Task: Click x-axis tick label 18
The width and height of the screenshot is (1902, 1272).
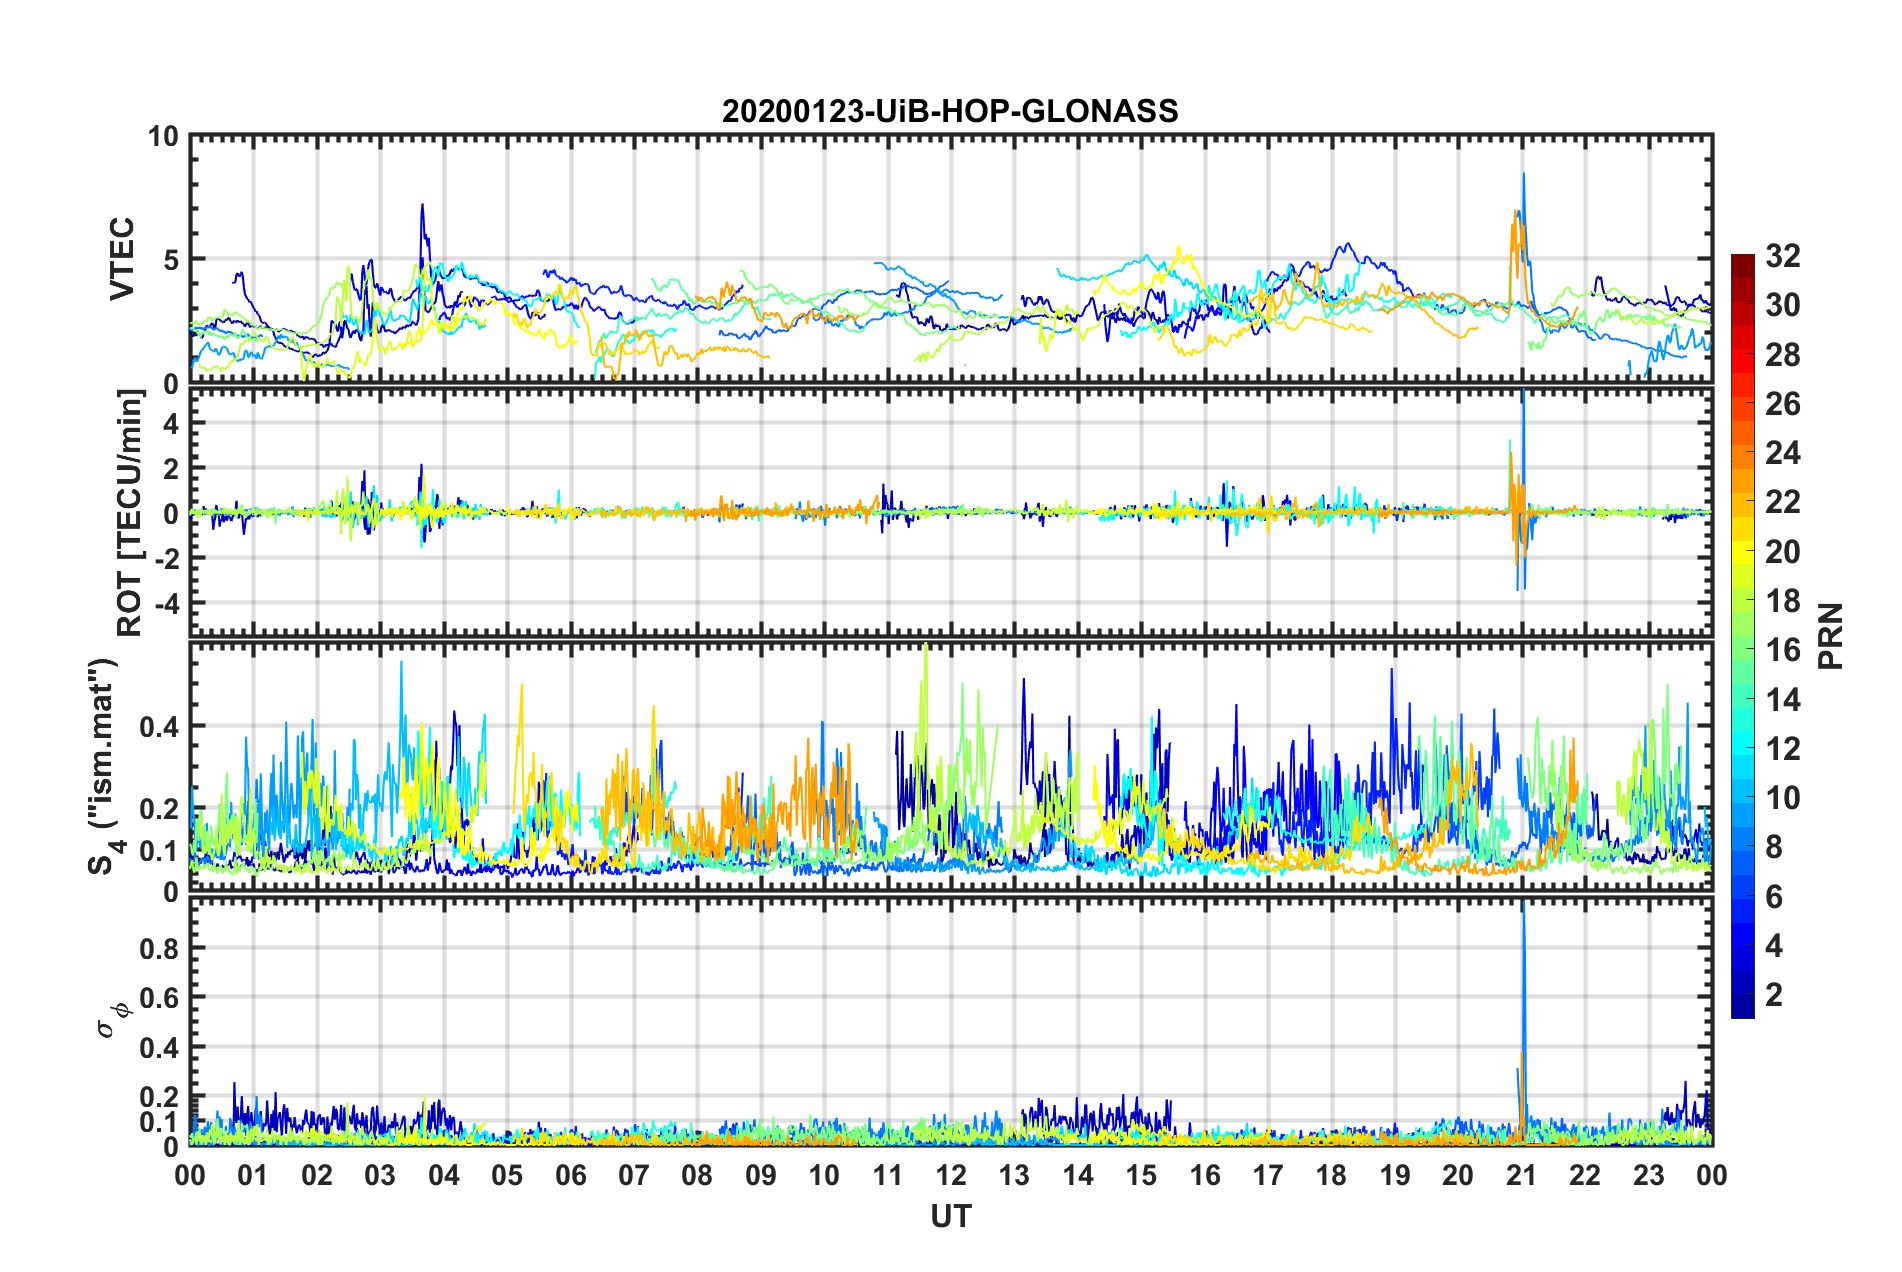Action: tap(1331, 1175)
